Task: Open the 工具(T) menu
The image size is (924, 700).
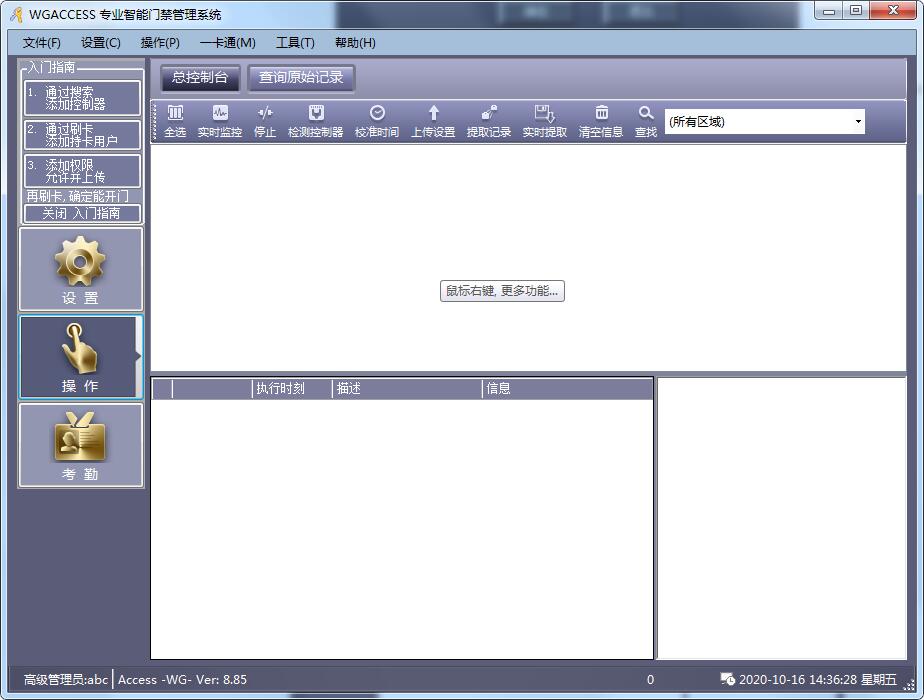Action: click(295, 43)
